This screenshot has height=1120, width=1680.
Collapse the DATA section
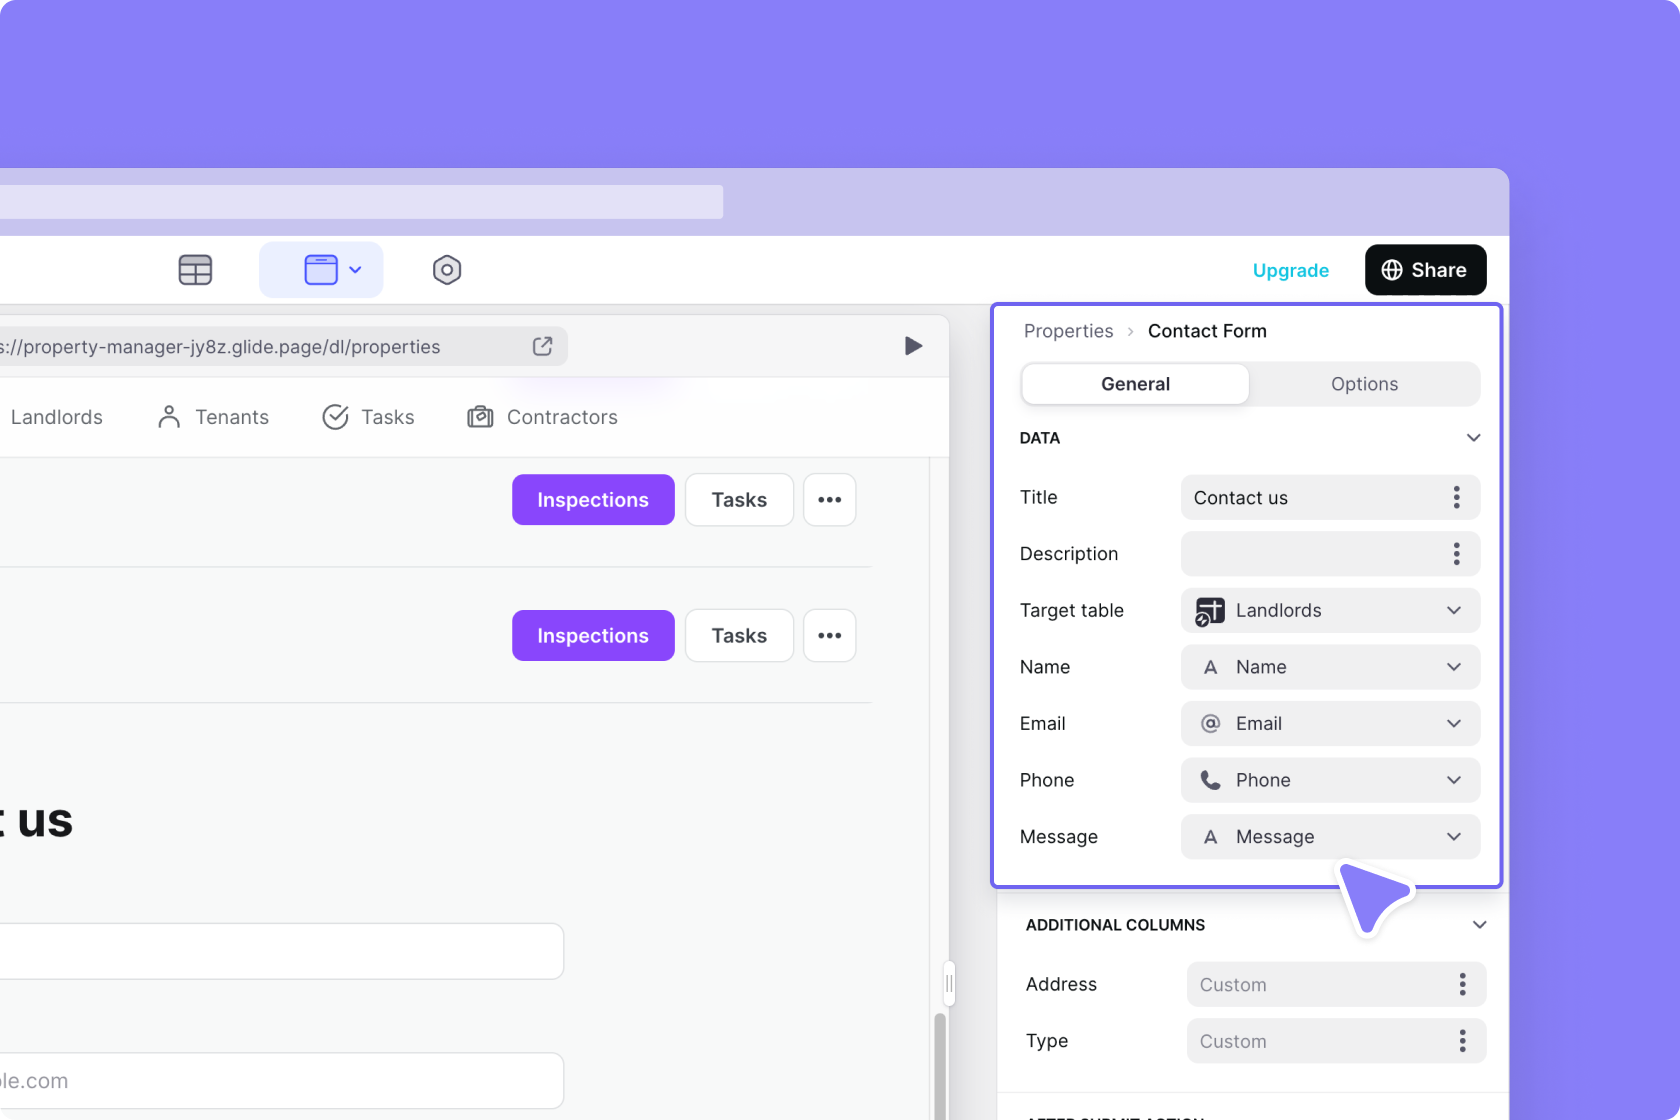[x=1473, y=438]
